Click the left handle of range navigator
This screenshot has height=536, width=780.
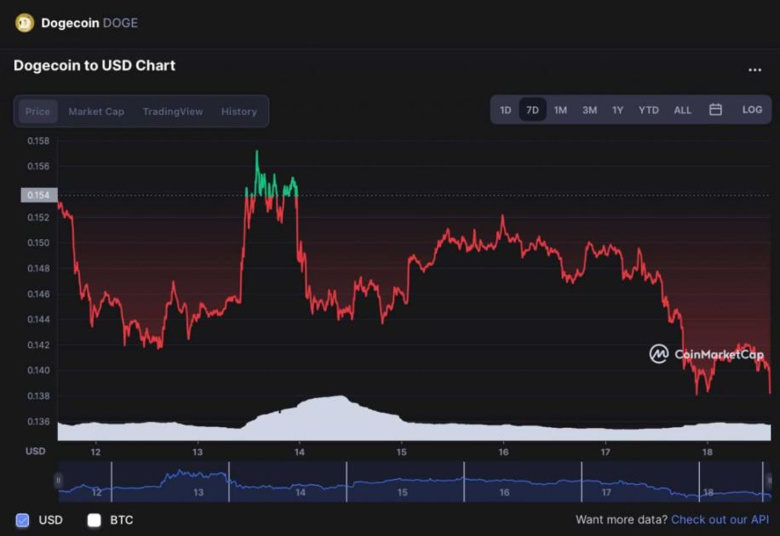point(58,480)
